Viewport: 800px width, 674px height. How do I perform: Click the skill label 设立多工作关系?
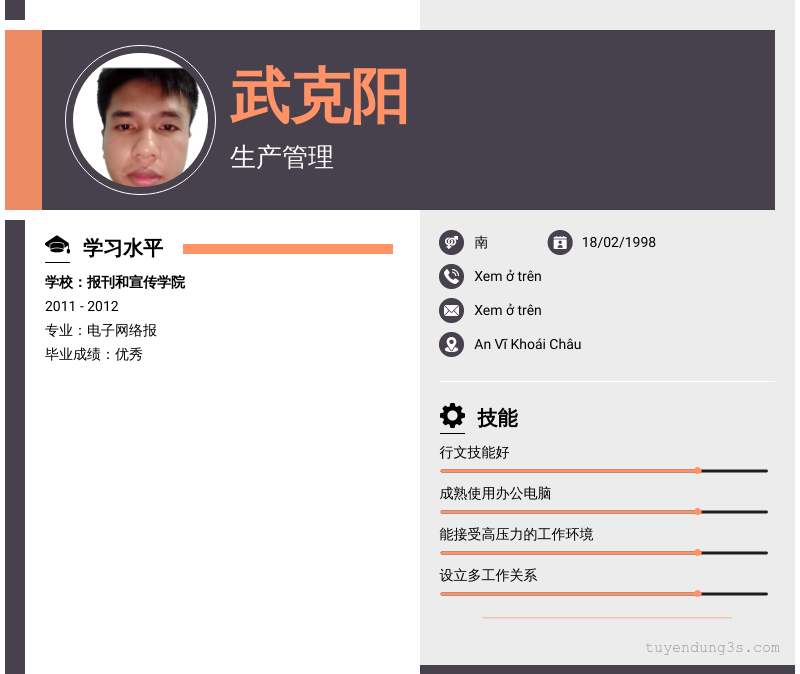point(488,576)
